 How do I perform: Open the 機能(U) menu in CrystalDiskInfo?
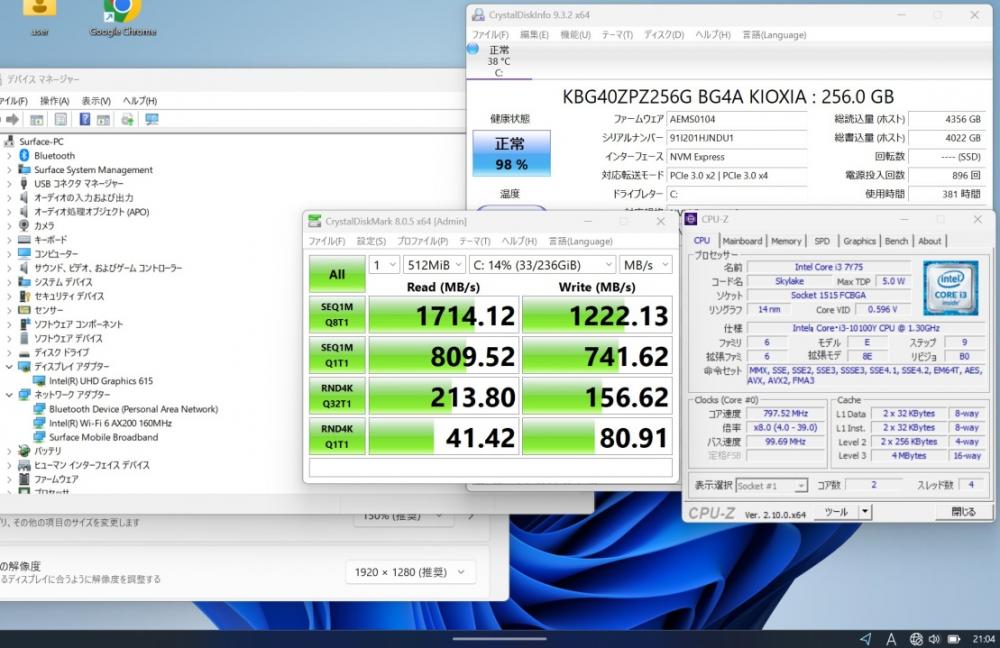point(575,34)
